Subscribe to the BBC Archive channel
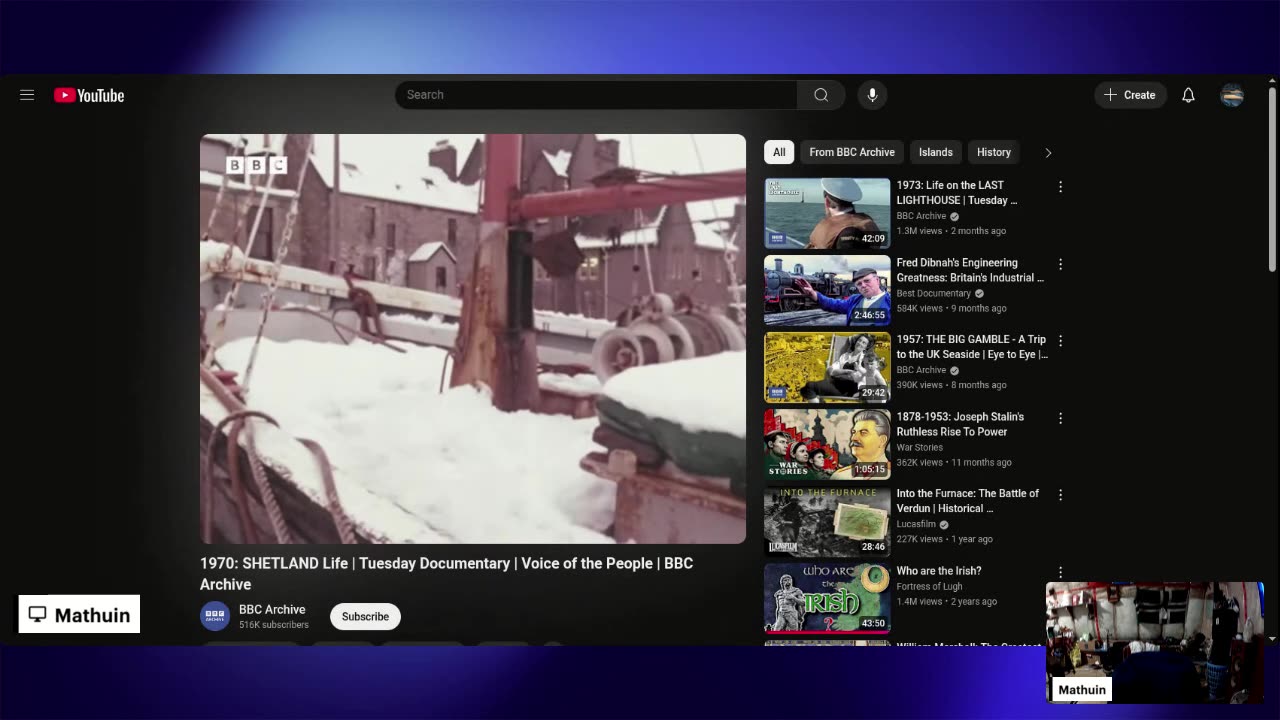1280x720 pixels. (x=365, y=616)
